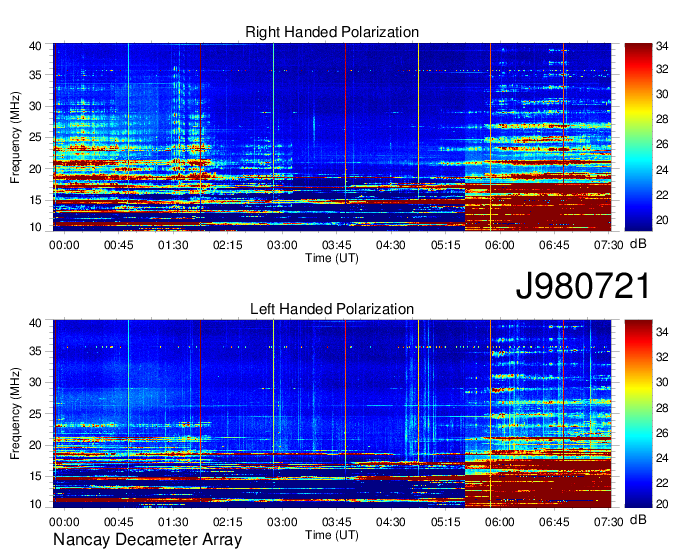680x552 pixels.
Task: Click frequency tick '35' on Left Handed plot
Action: coord(35,351)
